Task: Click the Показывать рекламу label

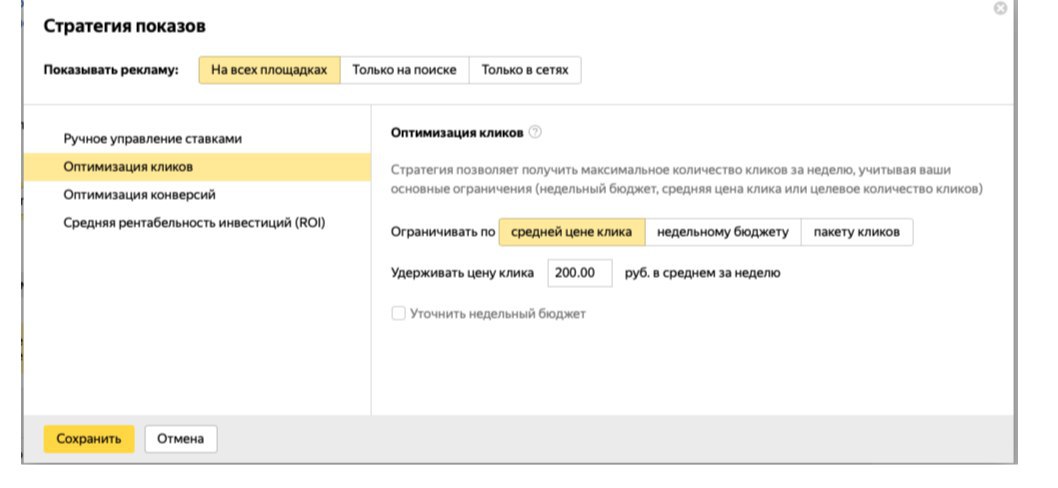Action: tap(111, 70)
